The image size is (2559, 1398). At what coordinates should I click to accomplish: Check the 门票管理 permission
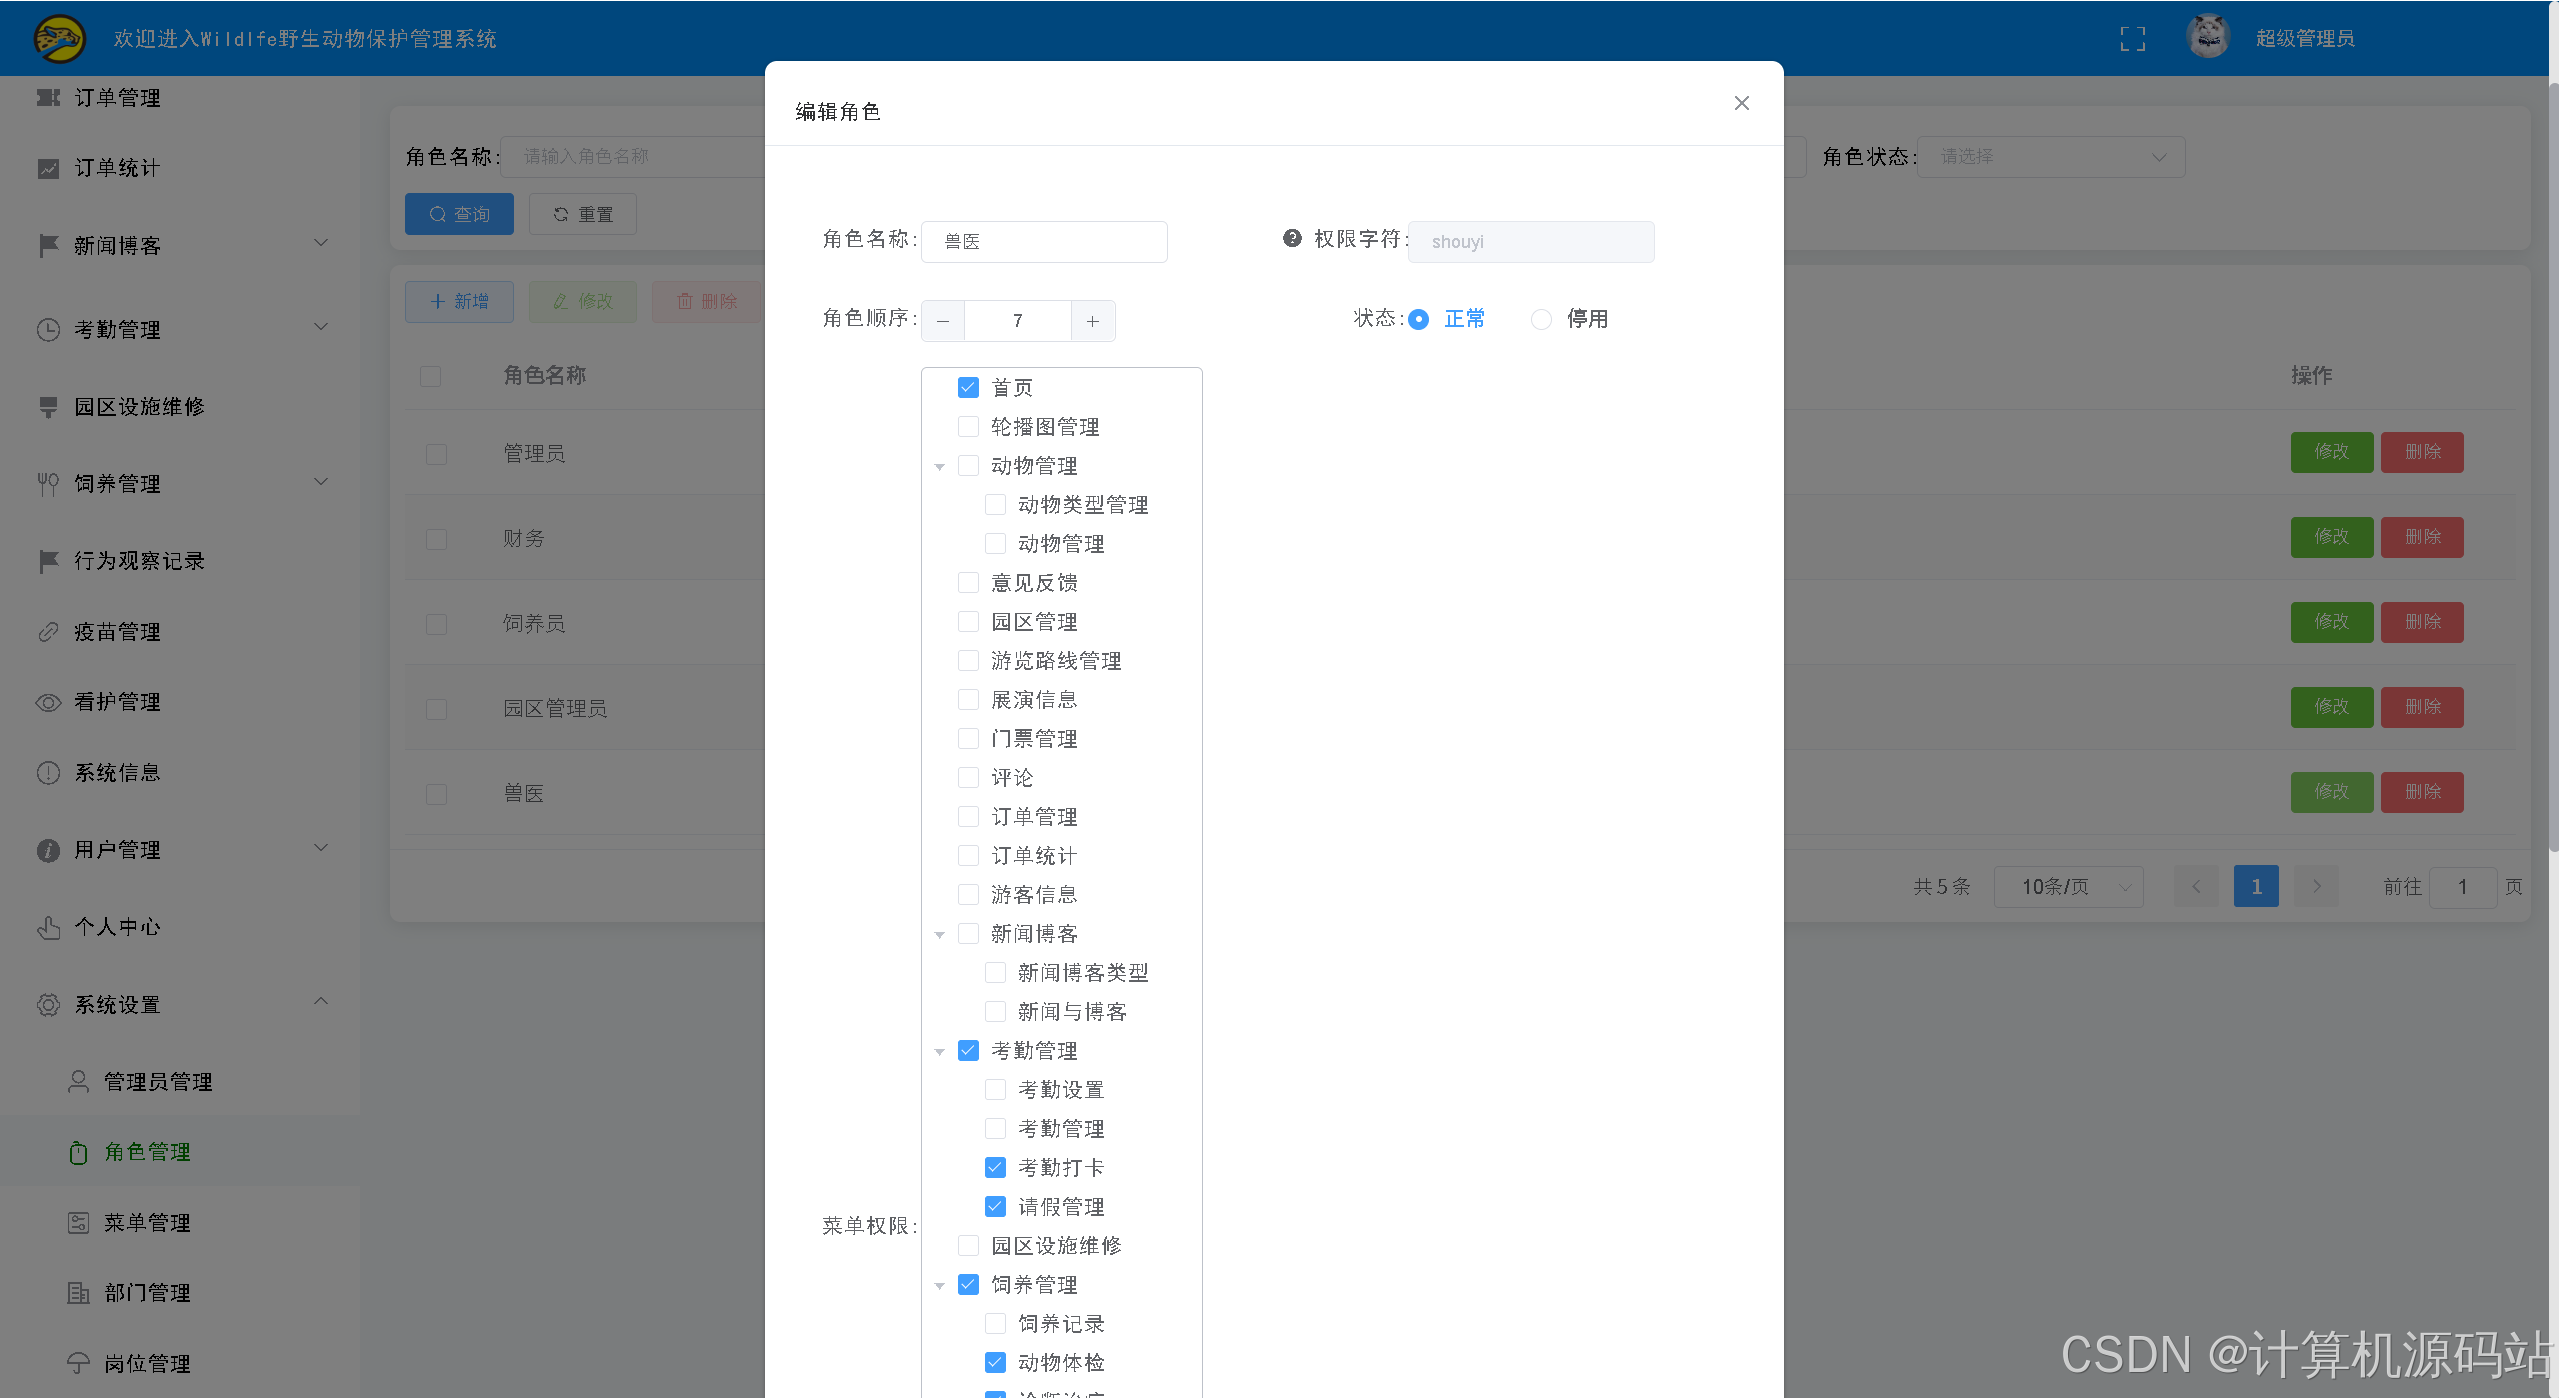968,738
